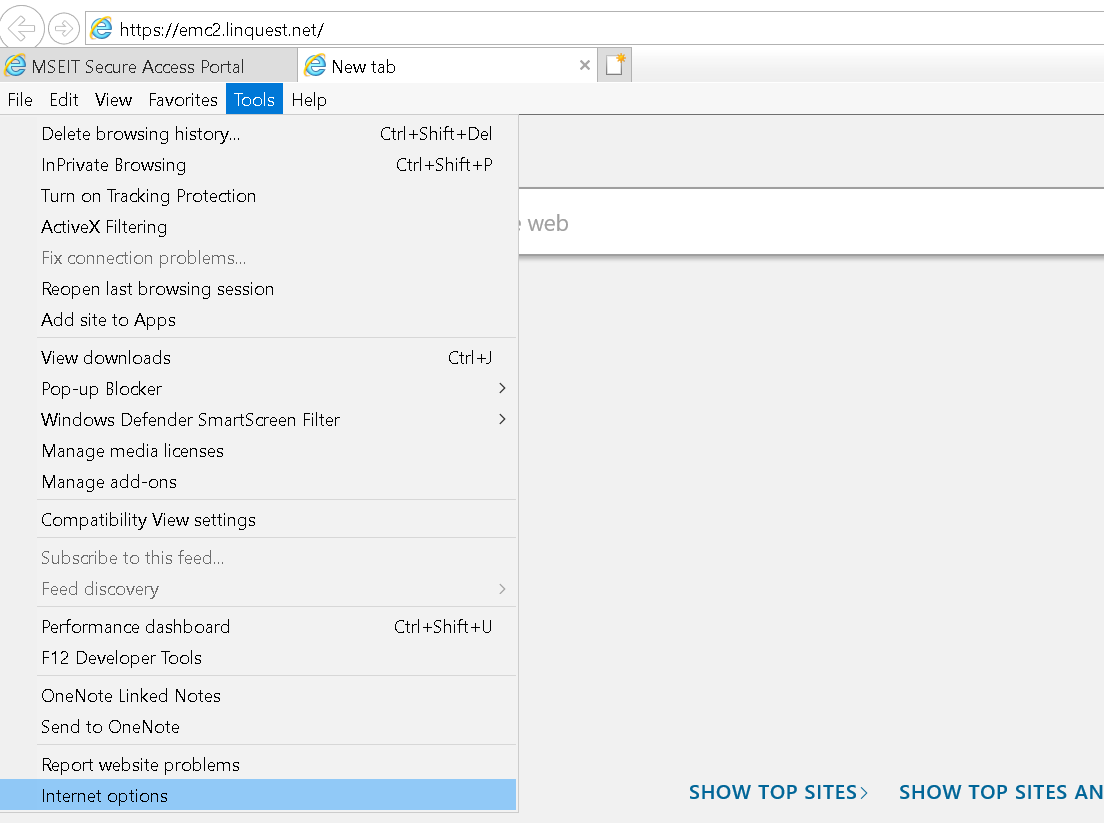The height and width of the screenshot is (823, 1104).
Task: Open Performance dashboard
Action: [x=258, y=627]
